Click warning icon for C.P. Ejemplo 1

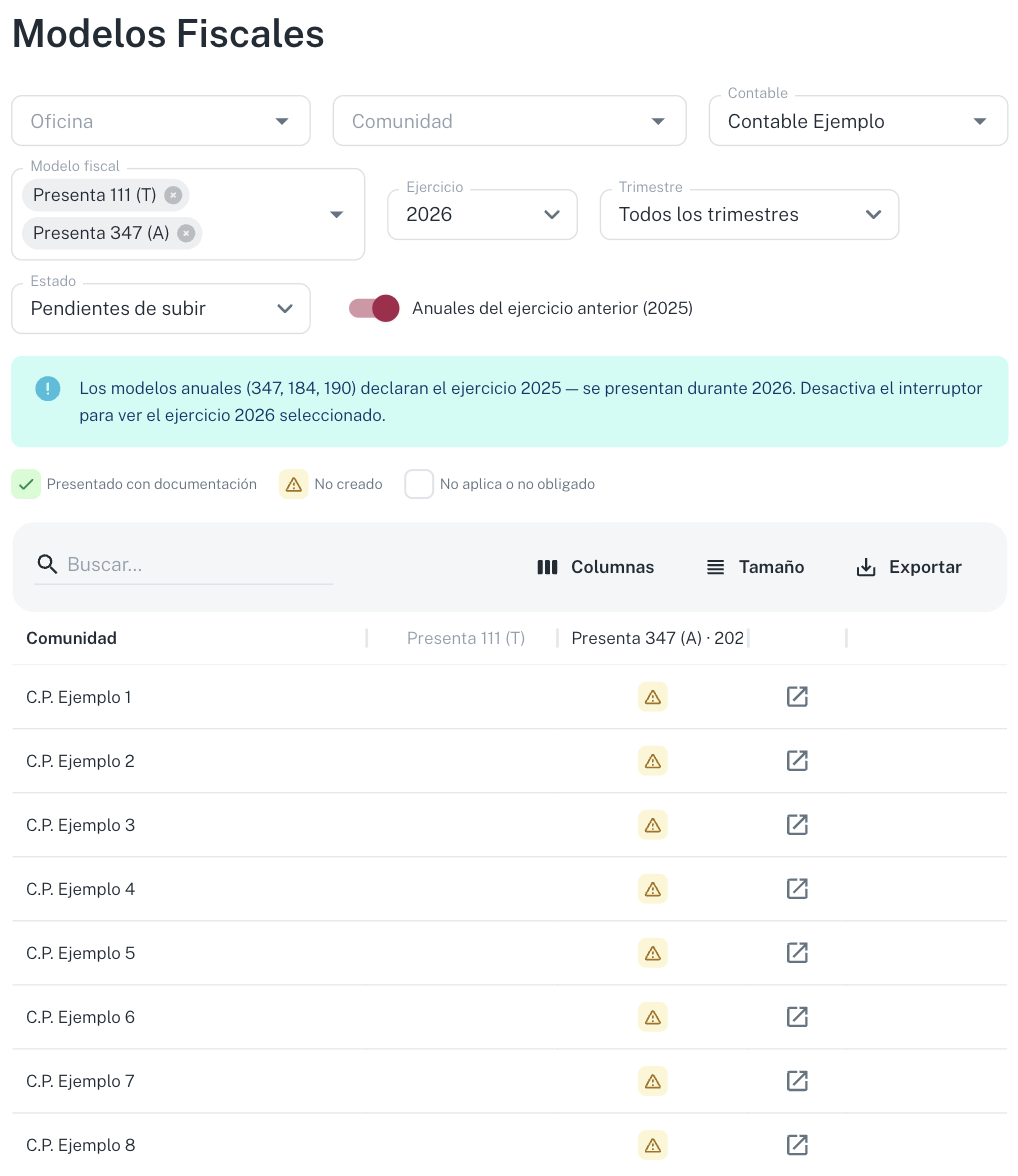(653, 697)
